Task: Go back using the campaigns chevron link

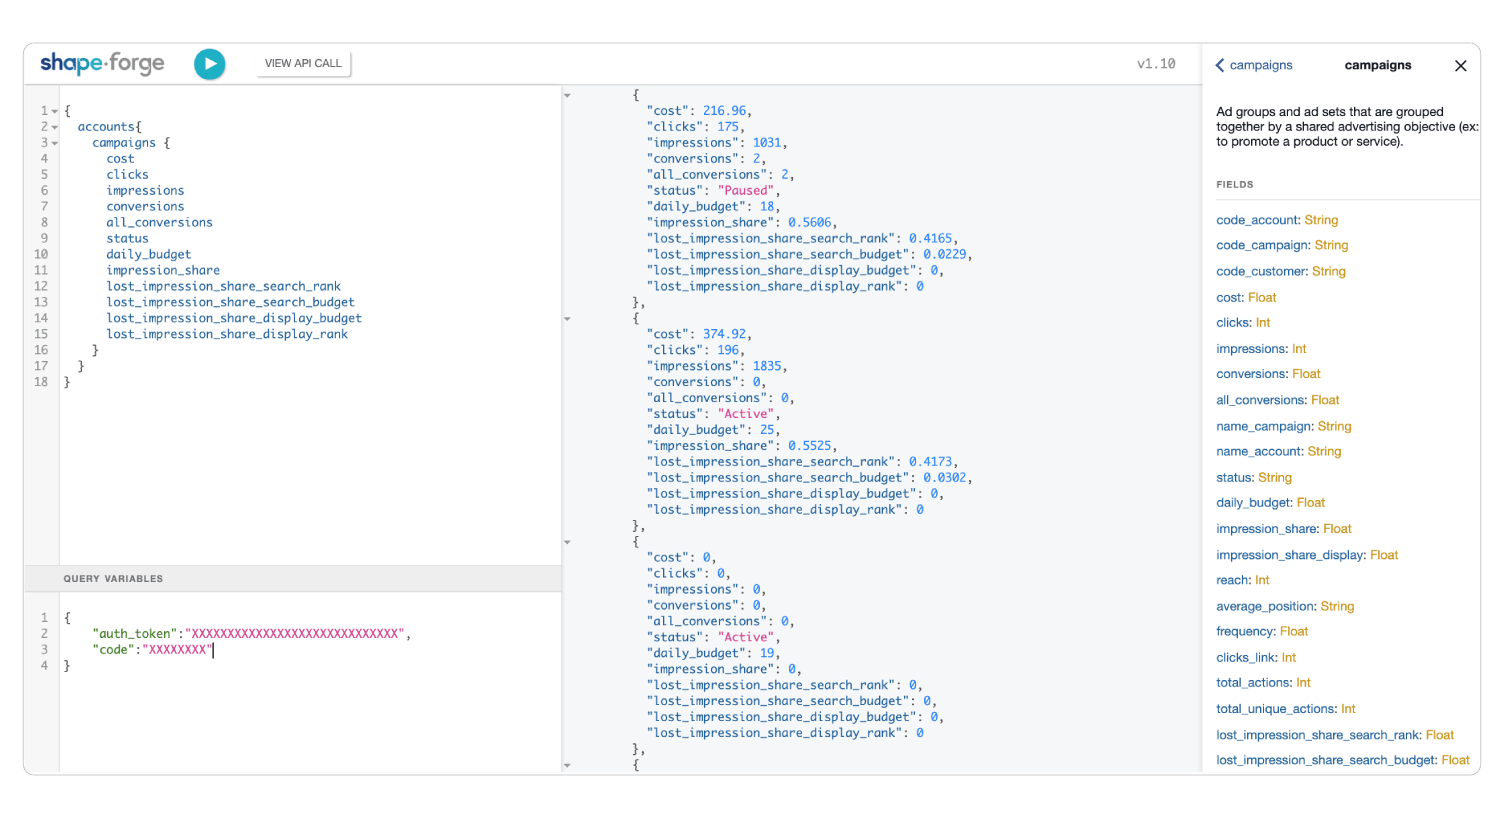Action: [x=1254, y=65]
